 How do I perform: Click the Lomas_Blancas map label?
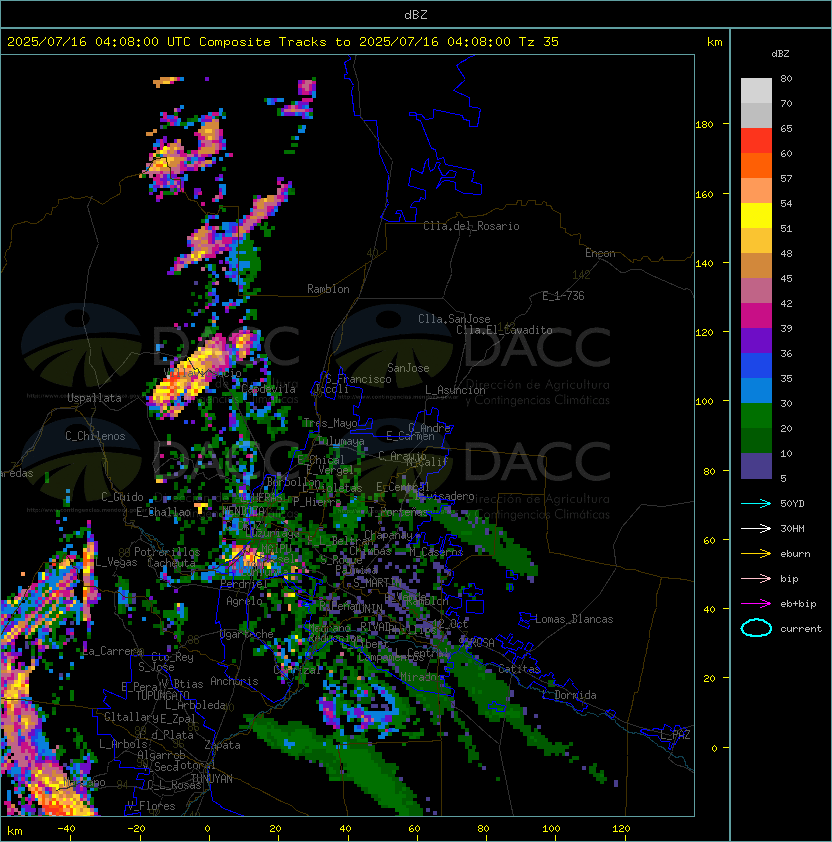[574, 619]
